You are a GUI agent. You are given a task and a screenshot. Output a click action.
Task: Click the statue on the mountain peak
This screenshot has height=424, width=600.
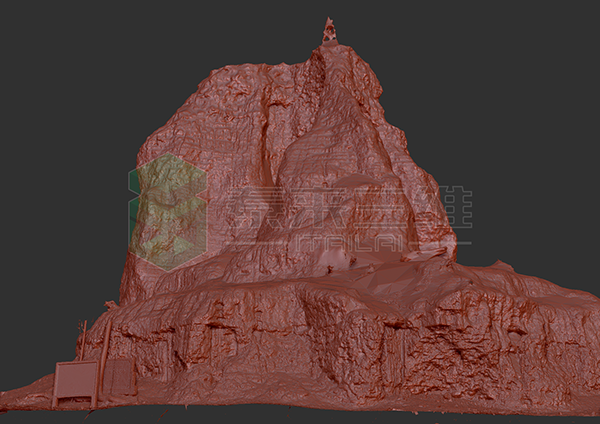(329, 31)
